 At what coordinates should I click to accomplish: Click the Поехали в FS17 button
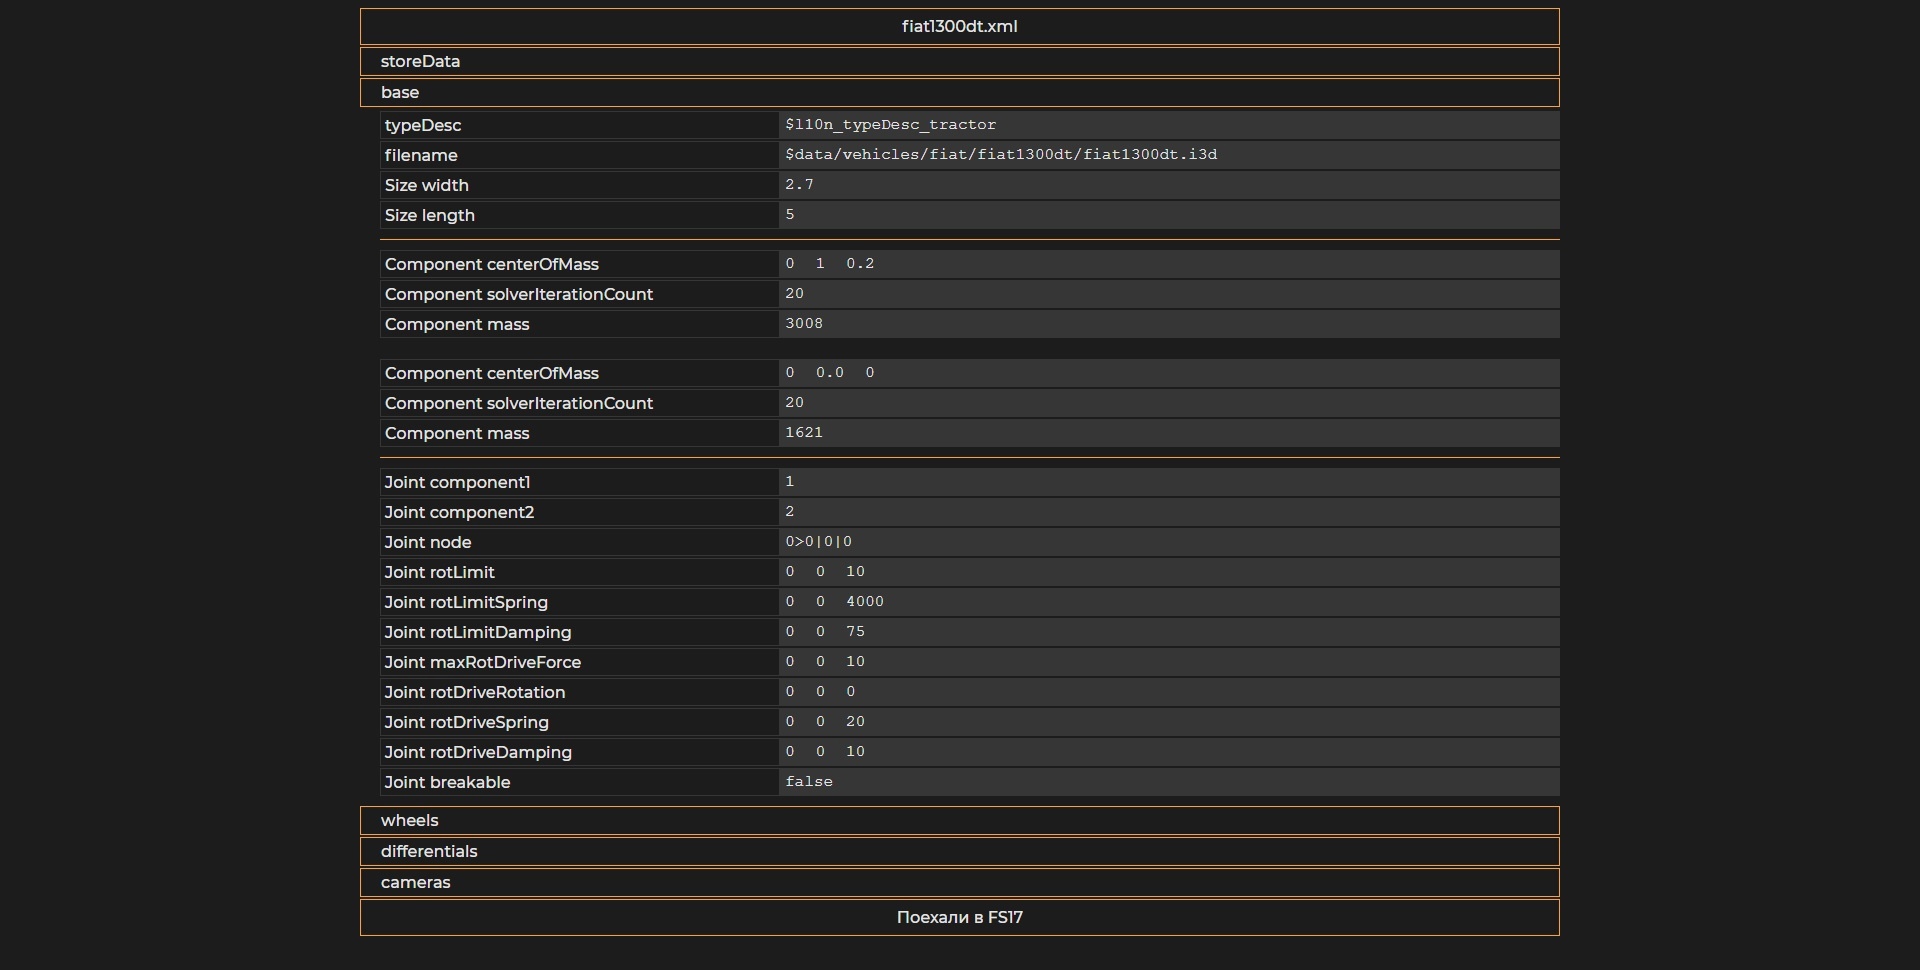959,917
